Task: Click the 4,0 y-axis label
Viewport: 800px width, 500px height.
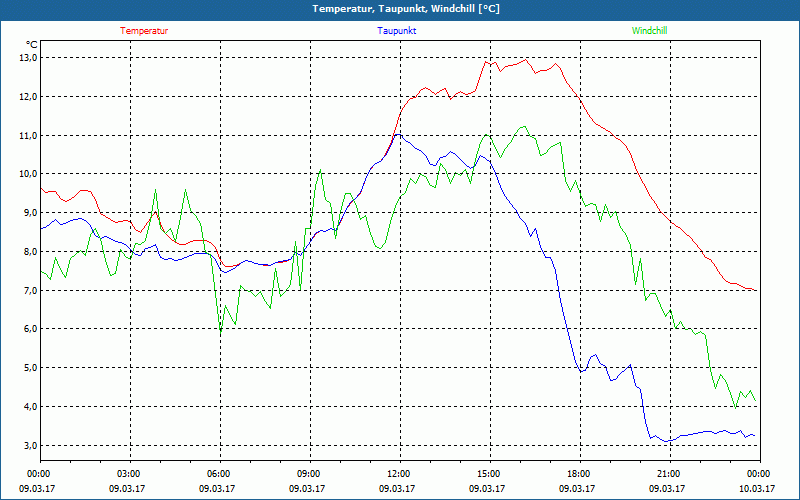Action: pyautogui.click(x=31, y=407)
